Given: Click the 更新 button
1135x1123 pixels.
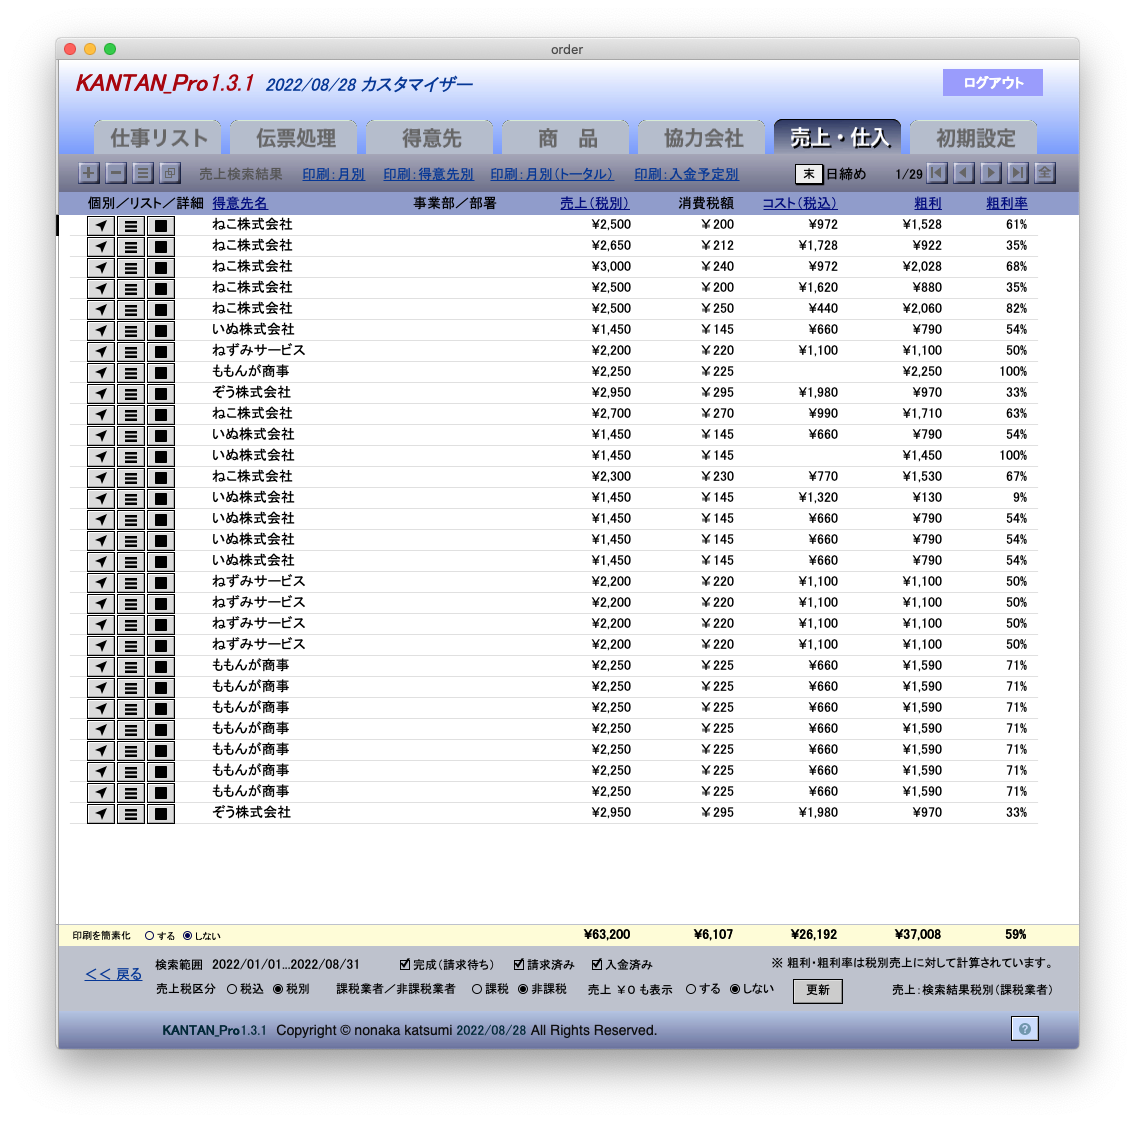Looking at the screenshot, I should [x=817, y=990].
